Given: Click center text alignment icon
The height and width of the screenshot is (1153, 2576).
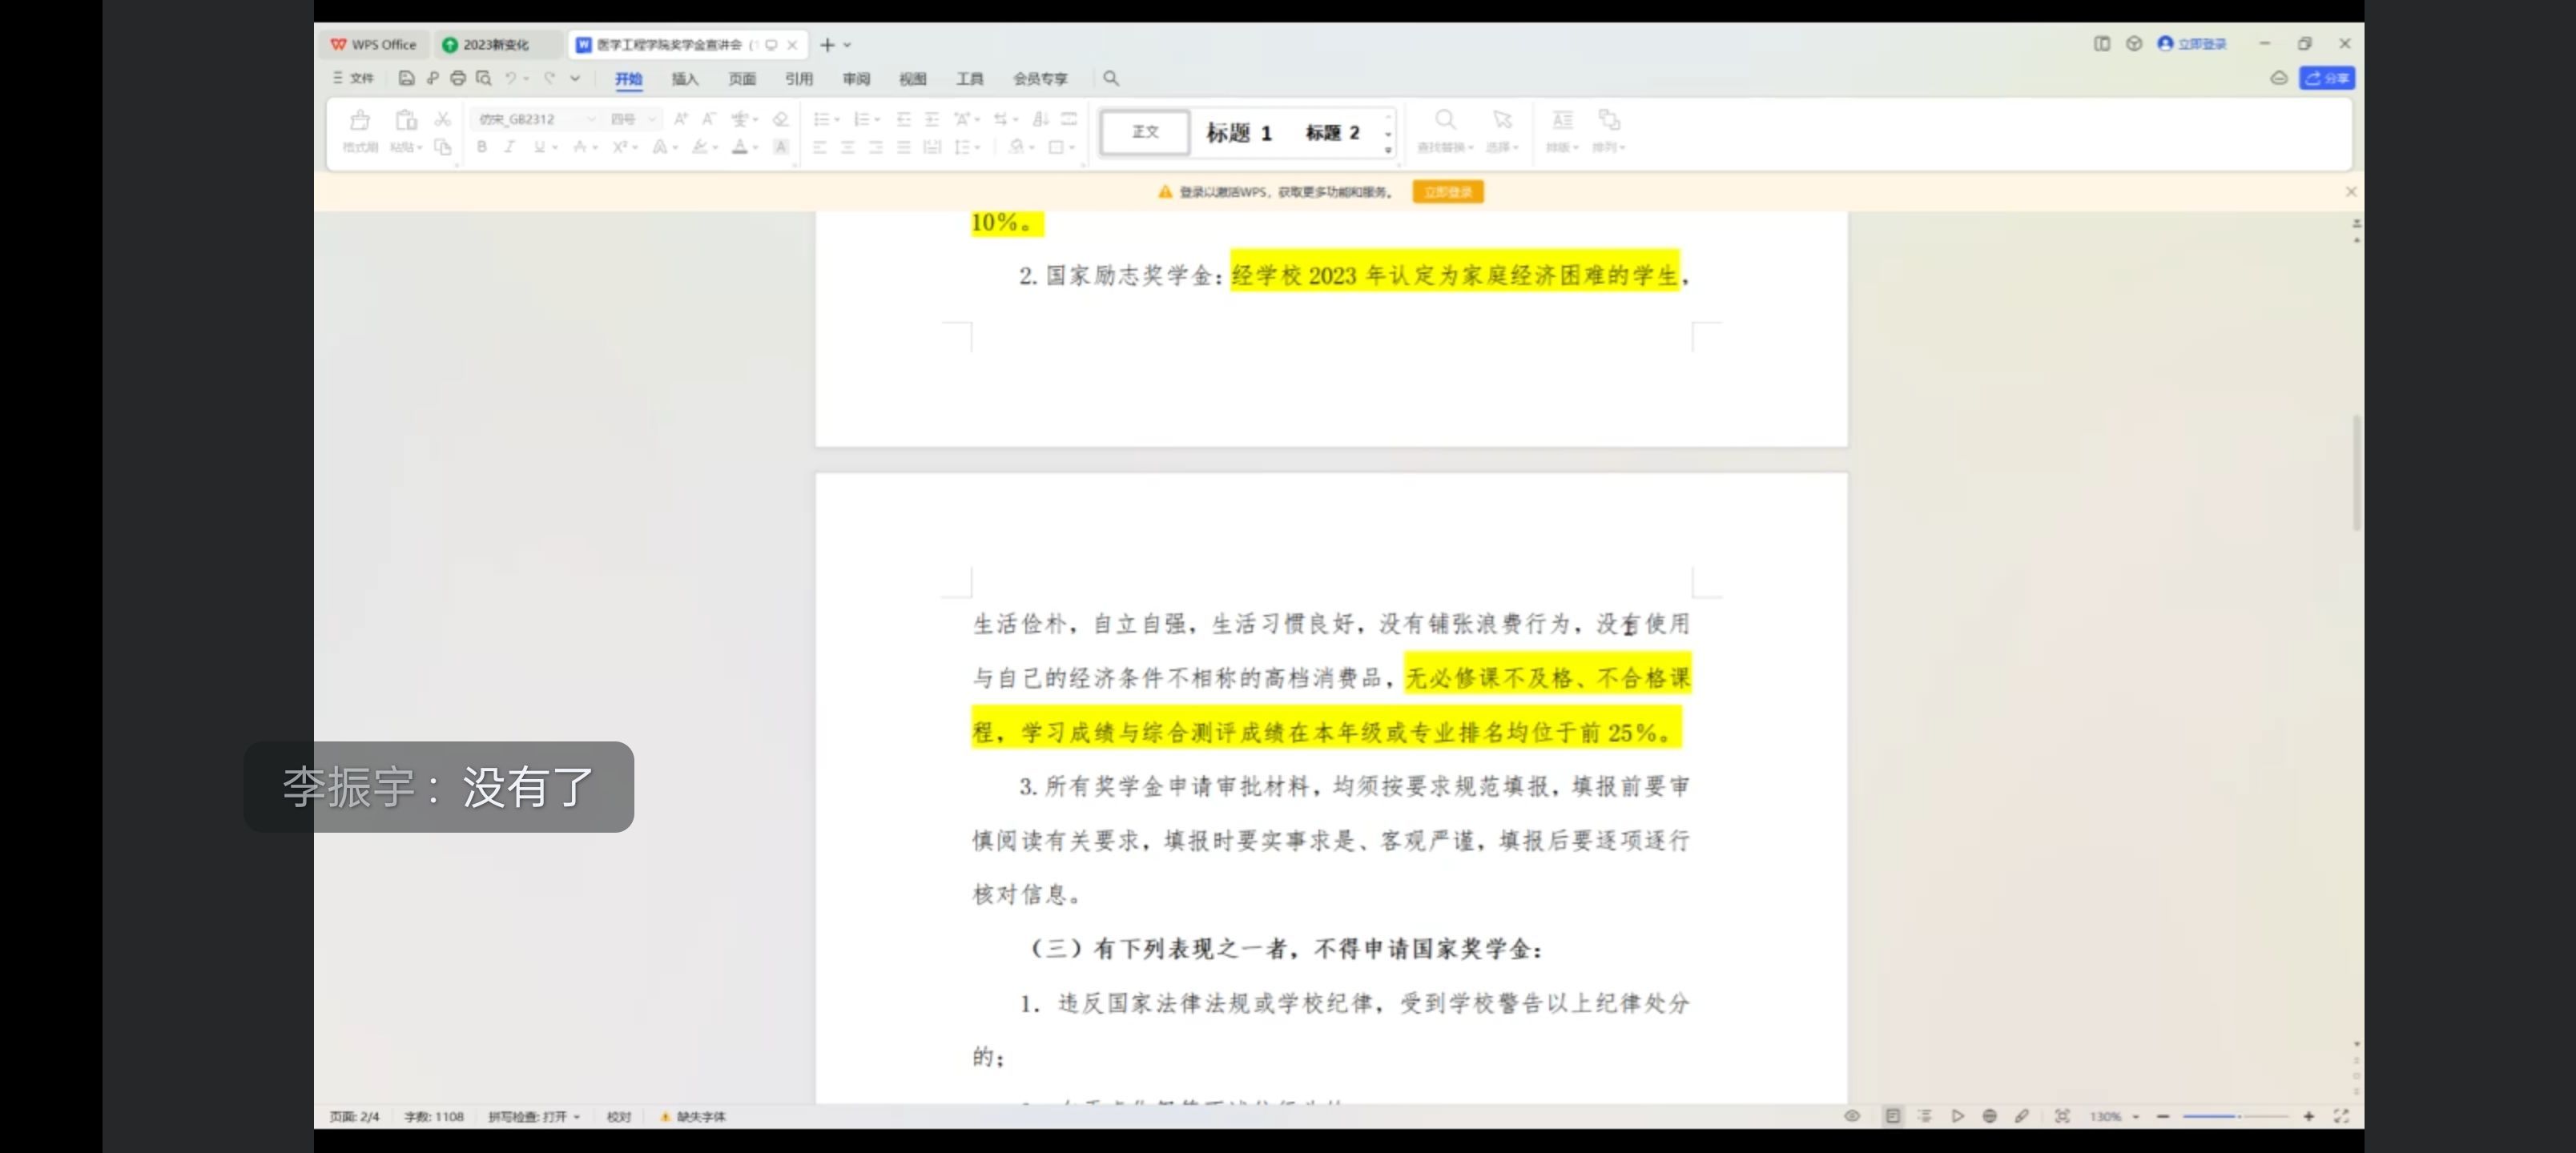Looking at the screenshot, I should pyautogui.click(x=847, y=147).
